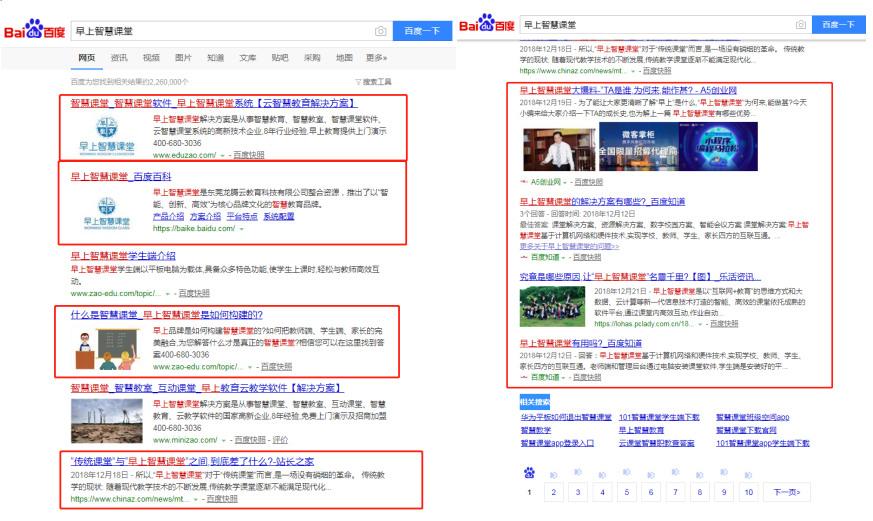This screenshot has height=521, width=873.
Task: Open result 早上智慧课堂的解决方案有哪些?_百度知道
Action: click(x=602, y=201)
